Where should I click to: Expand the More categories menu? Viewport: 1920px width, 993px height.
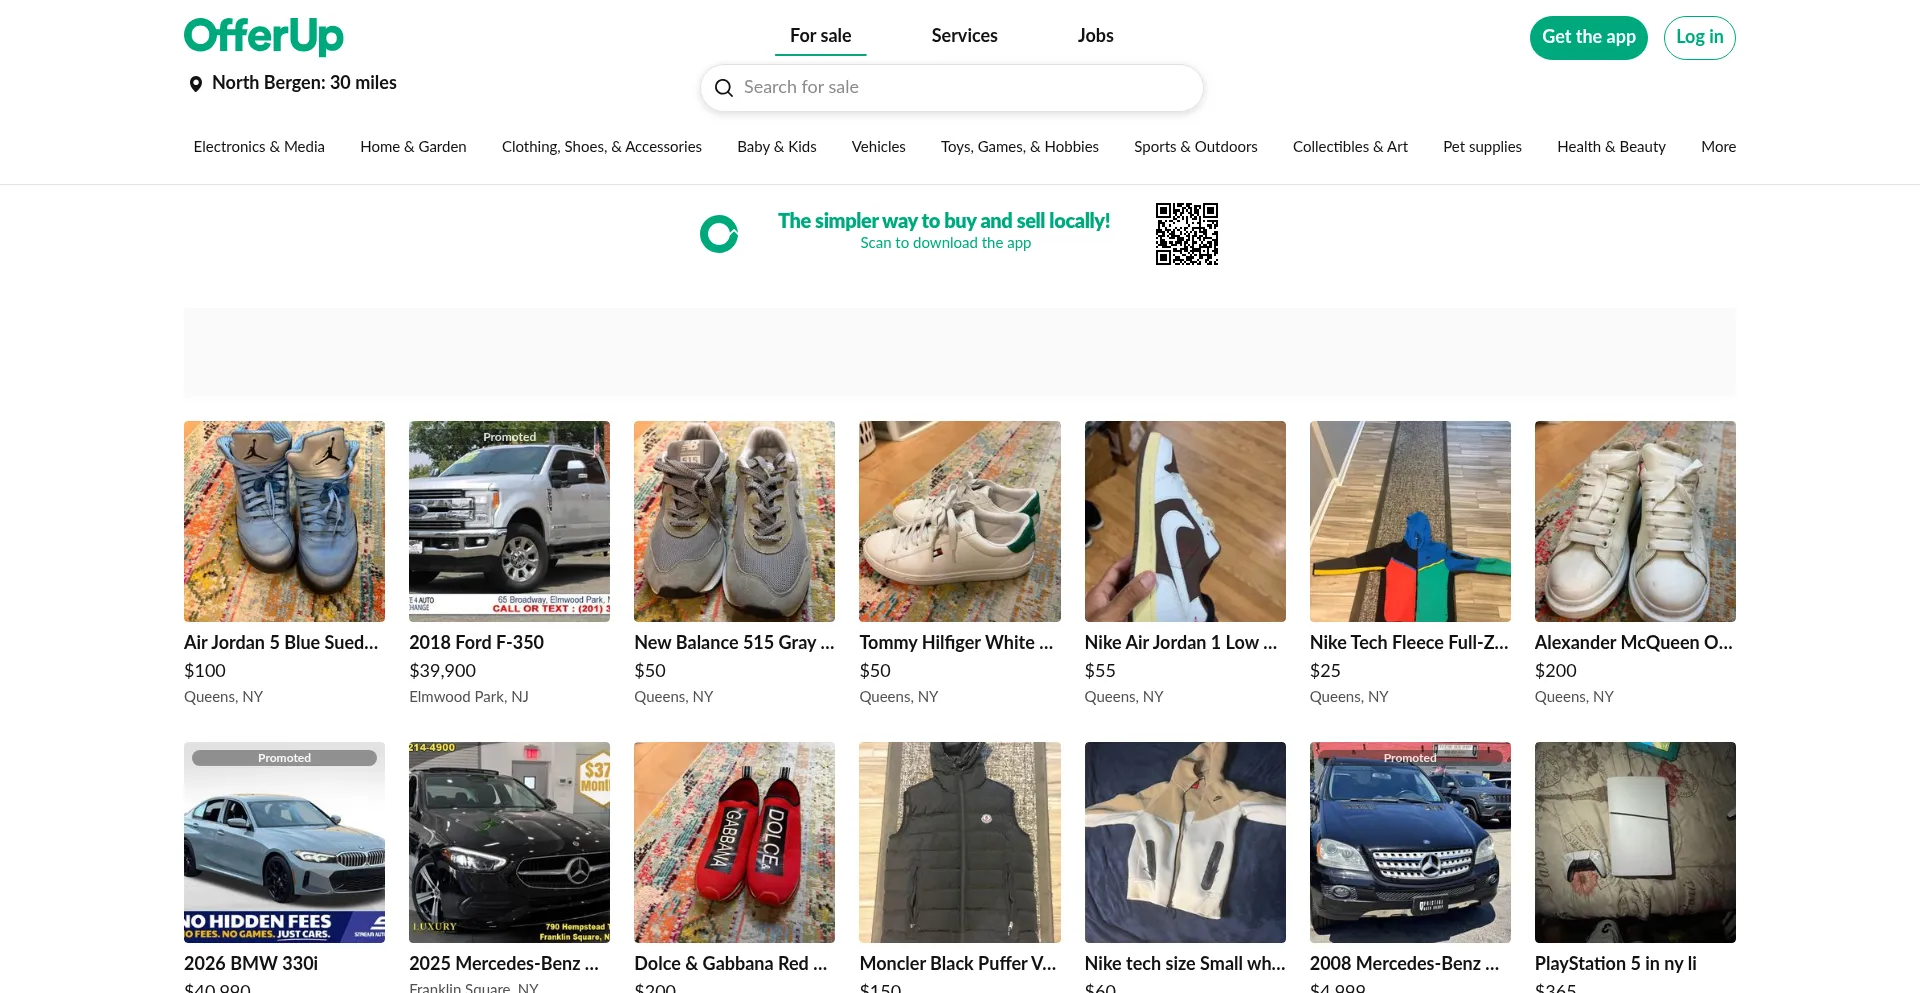[x=1718, y=147]
